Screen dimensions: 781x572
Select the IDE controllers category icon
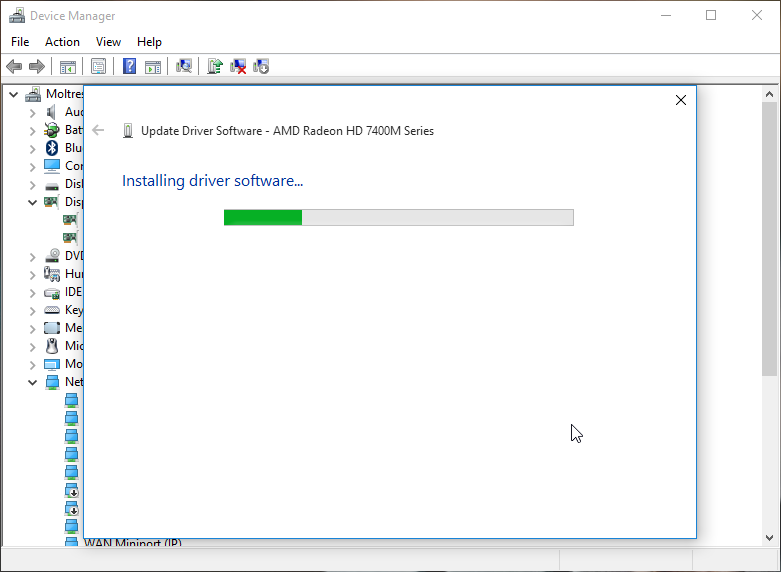(x=52, y=293)
